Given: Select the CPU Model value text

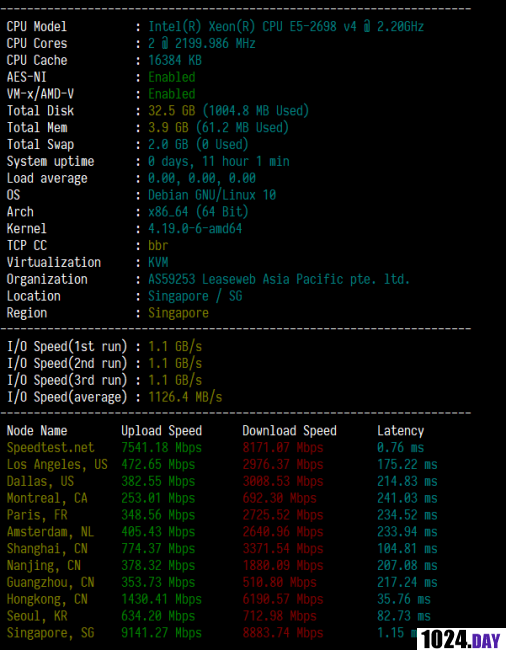Looking at the screenshot, I should [x=286, y=27].
